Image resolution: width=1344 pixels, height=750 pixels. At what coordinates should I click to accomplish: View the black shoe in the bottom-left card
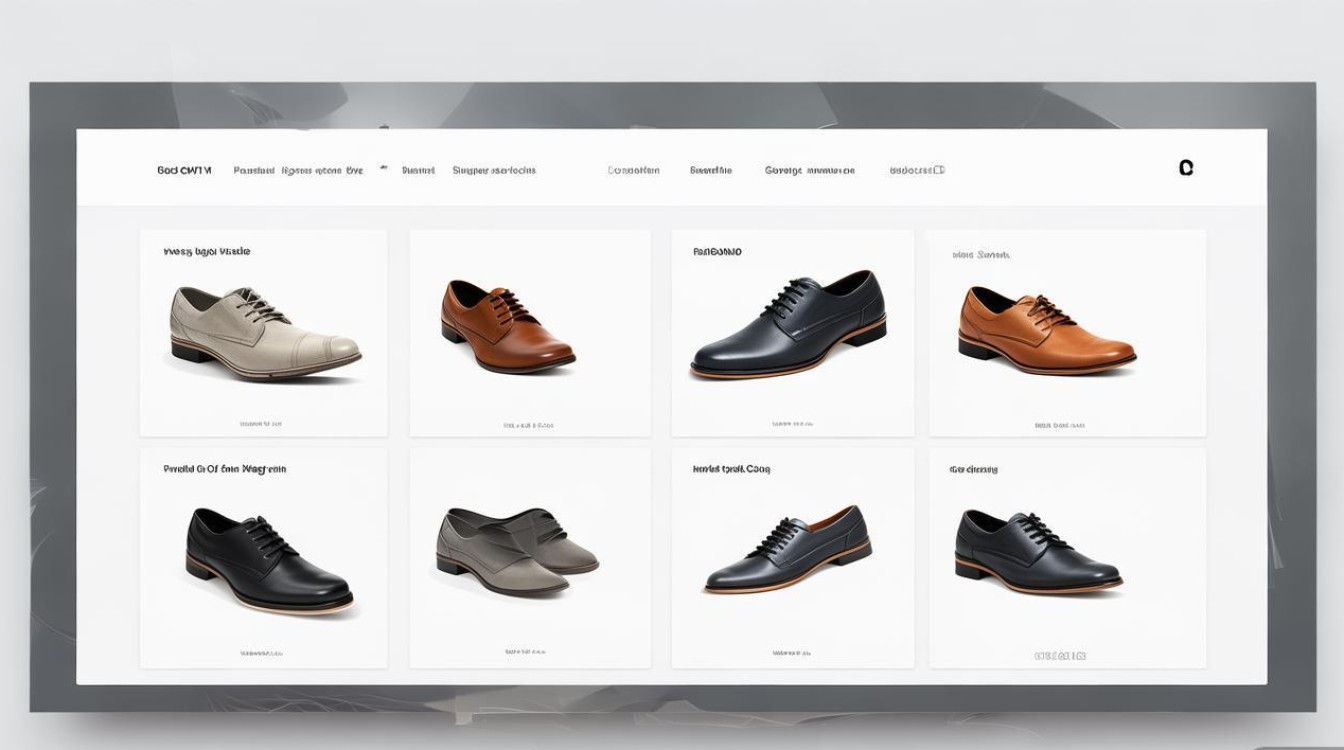coord(270,560)
